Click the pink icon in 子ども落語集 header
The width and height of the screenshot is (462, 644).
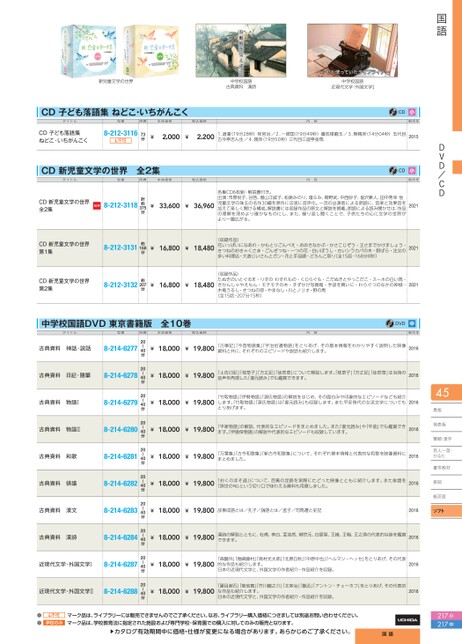412,112
